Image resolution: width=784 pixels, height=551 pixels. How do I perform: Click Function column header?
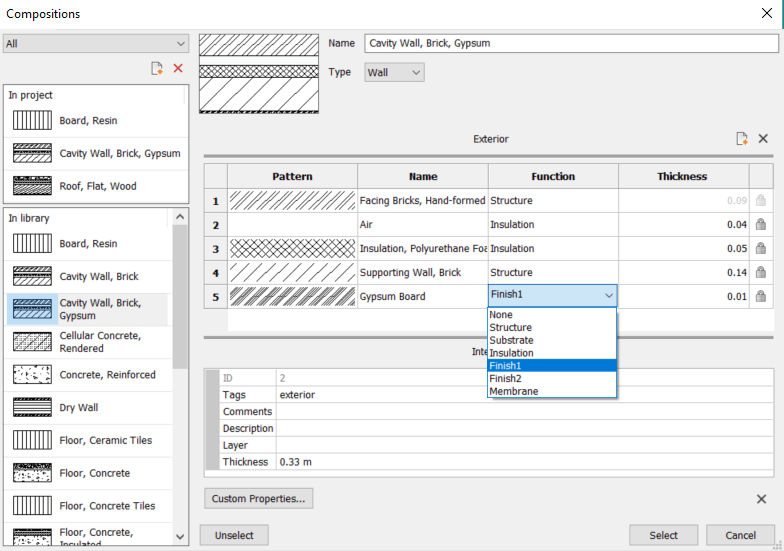[553, 176]
